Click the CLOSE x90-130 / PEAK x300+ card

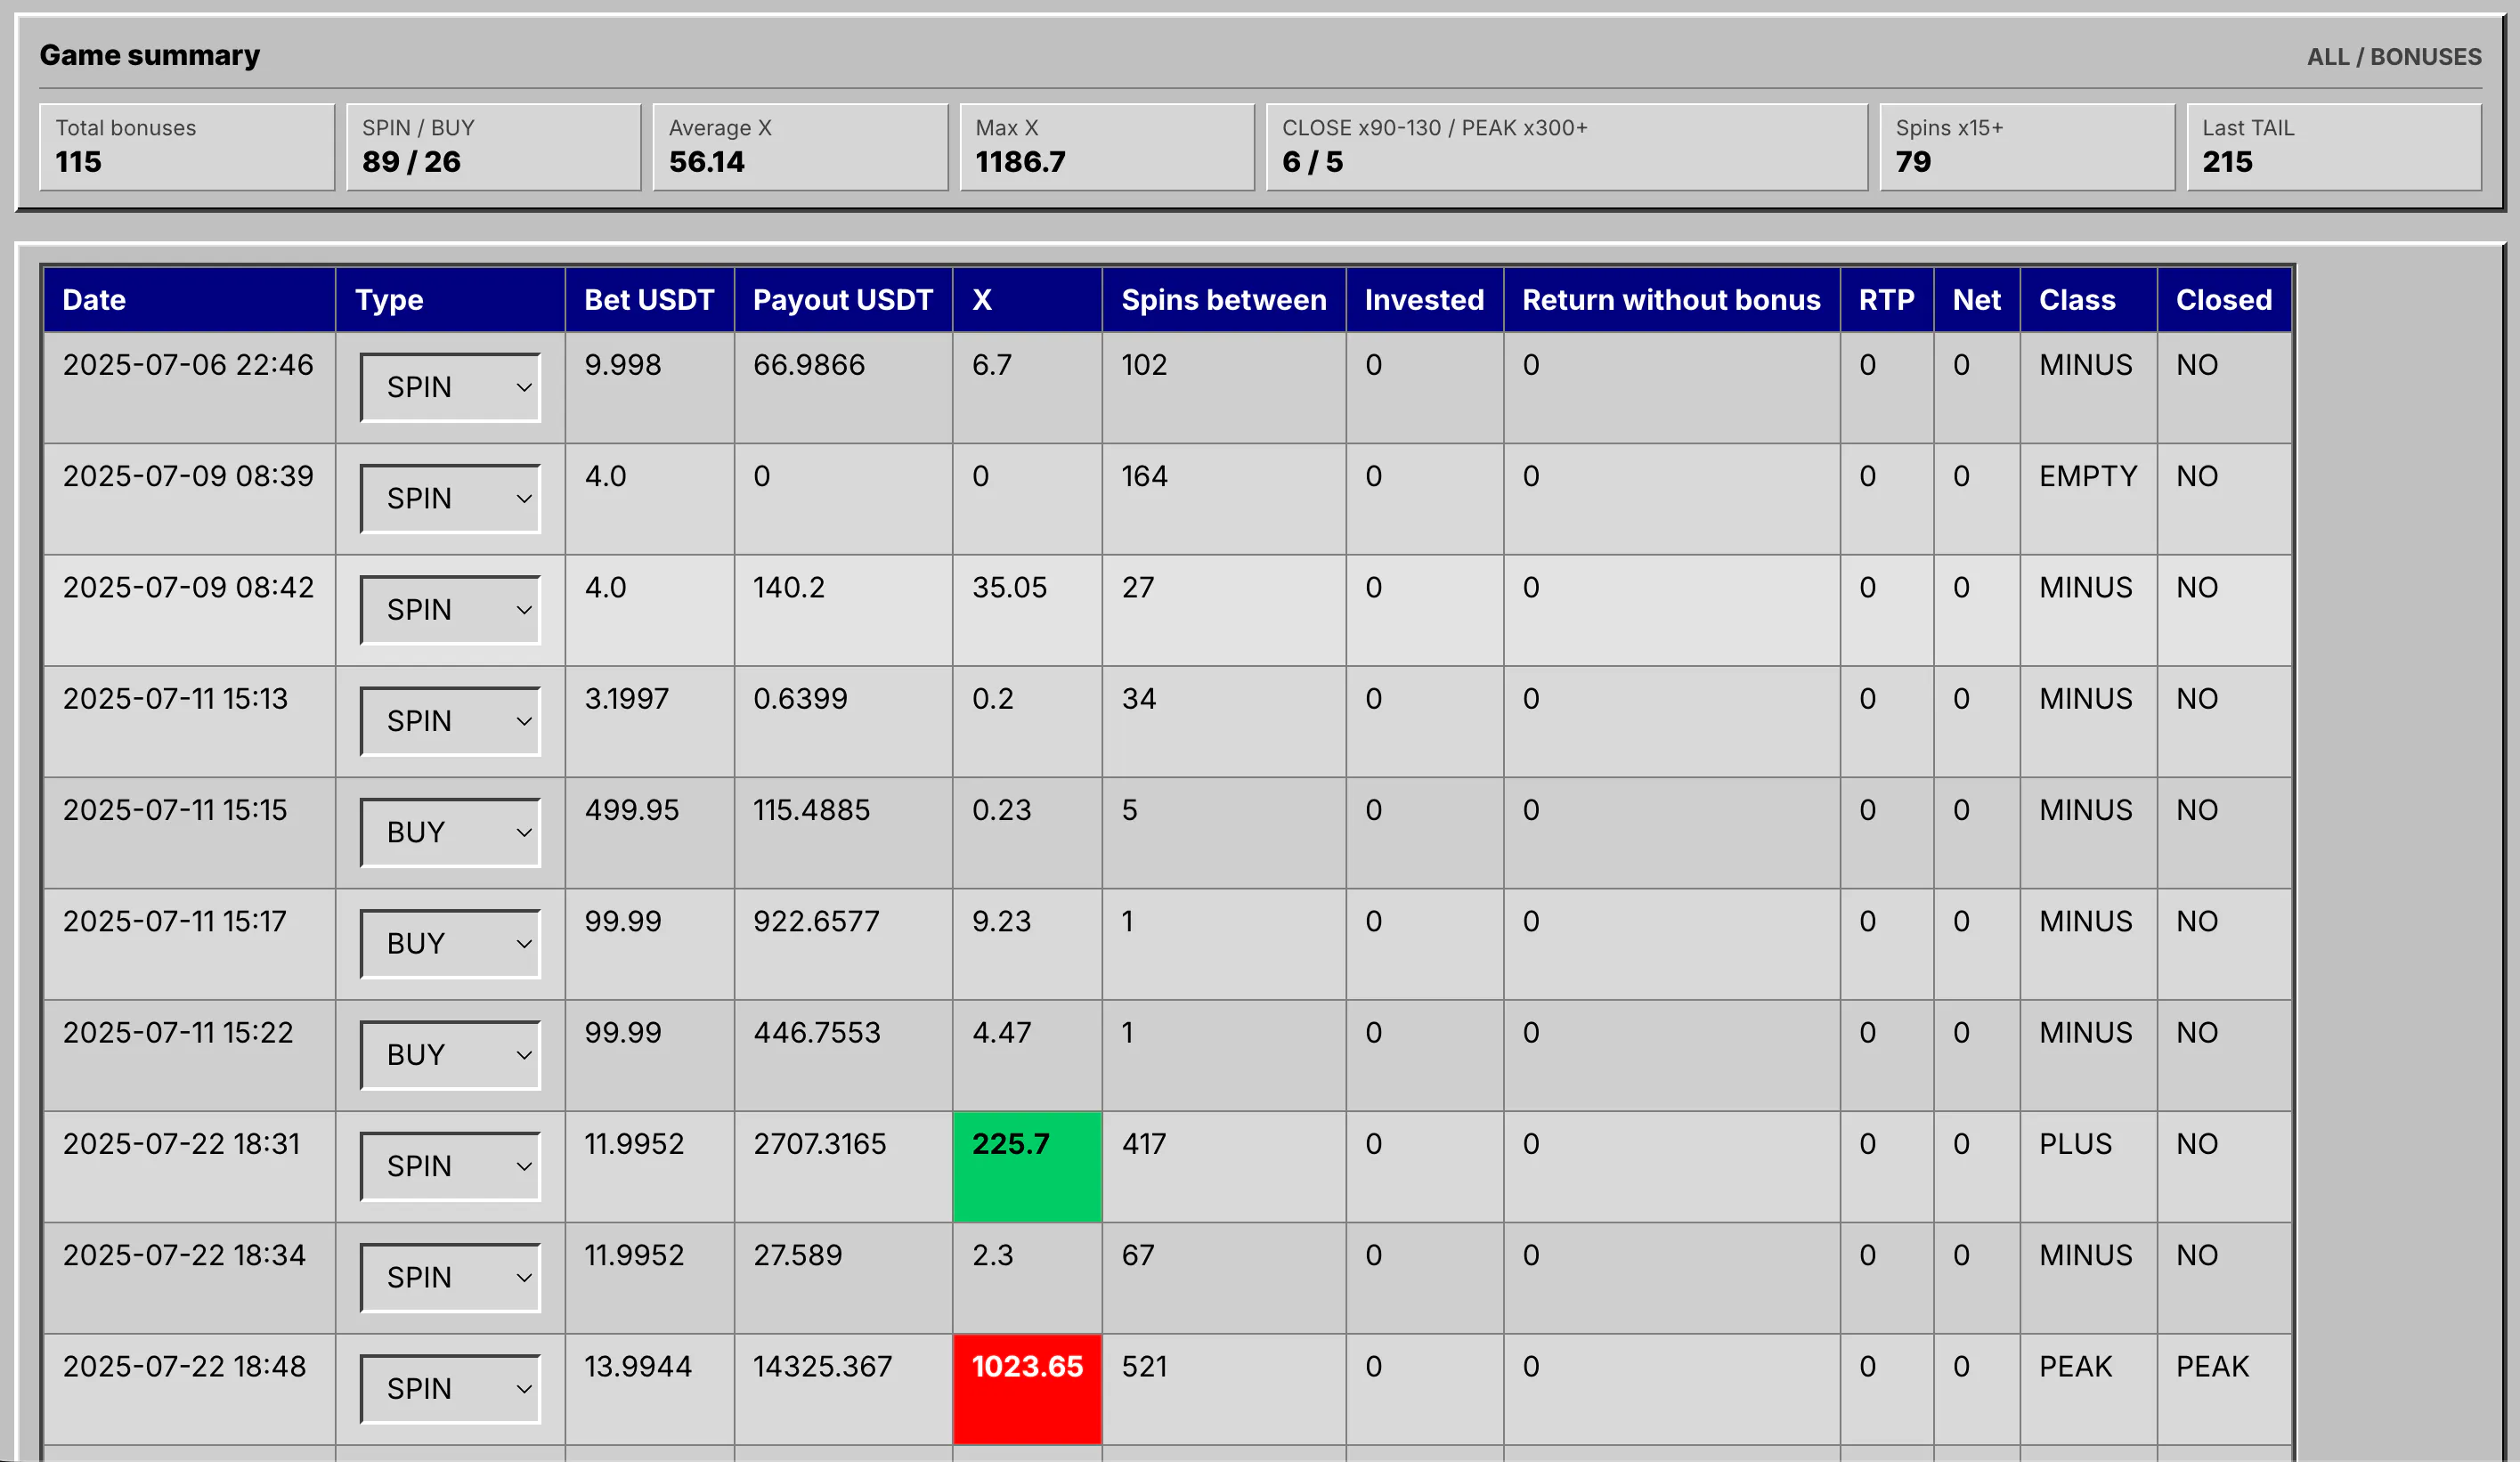1567,147
